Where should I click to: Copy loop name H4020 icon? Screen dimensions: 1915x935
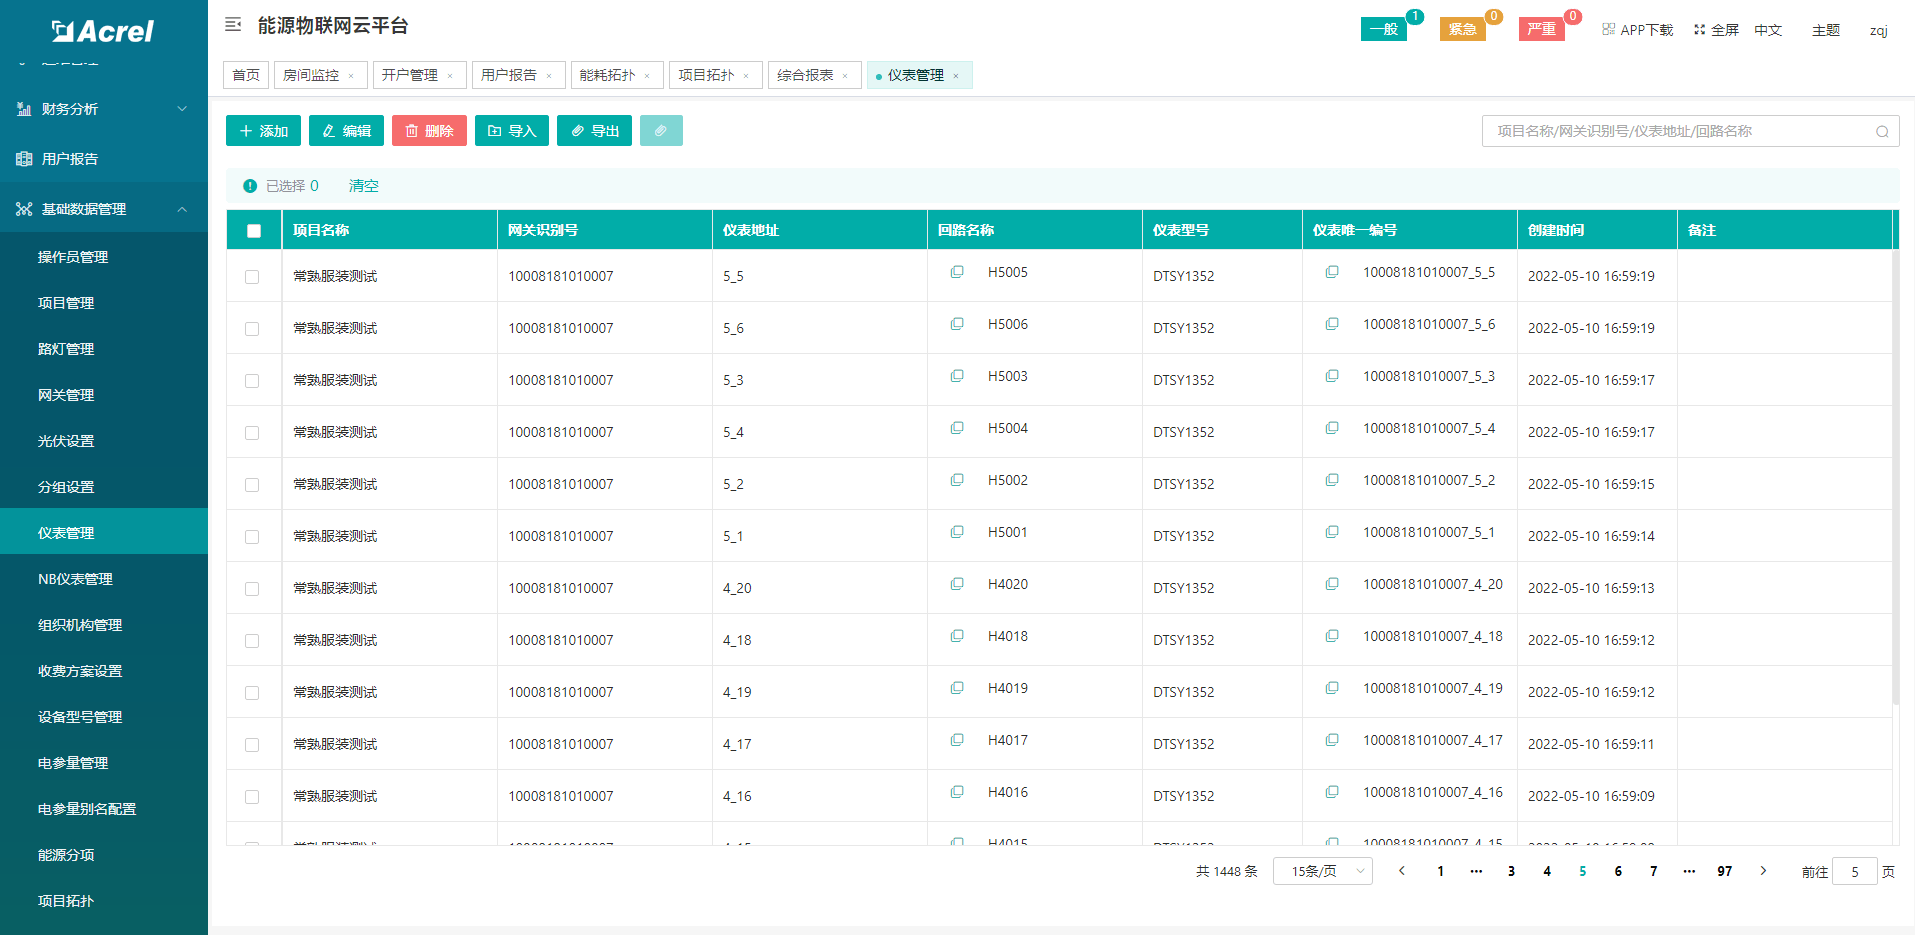point(957,584)
